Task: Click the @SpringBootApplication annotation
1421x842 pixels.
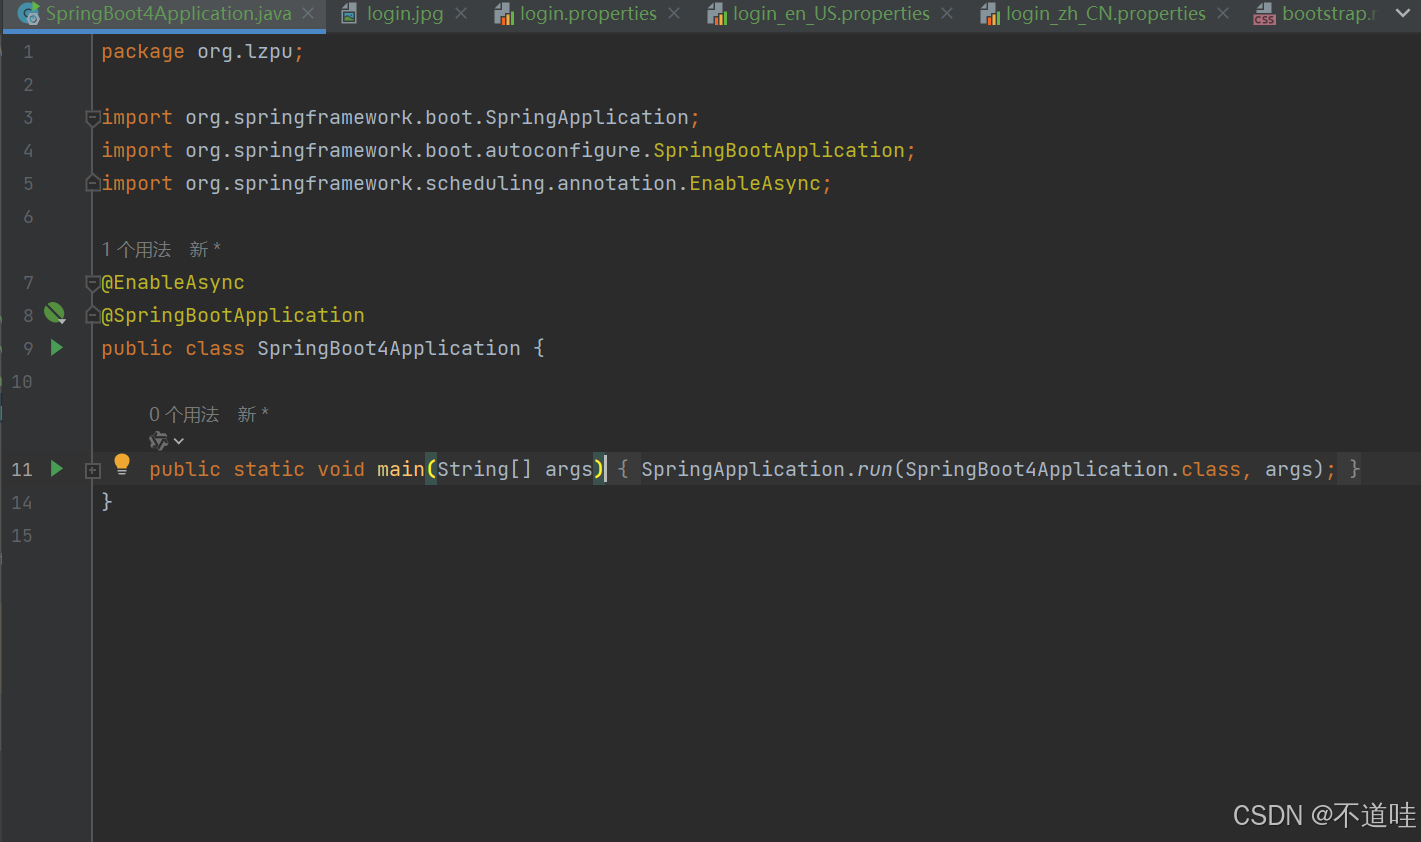Action: coord(233,315)
